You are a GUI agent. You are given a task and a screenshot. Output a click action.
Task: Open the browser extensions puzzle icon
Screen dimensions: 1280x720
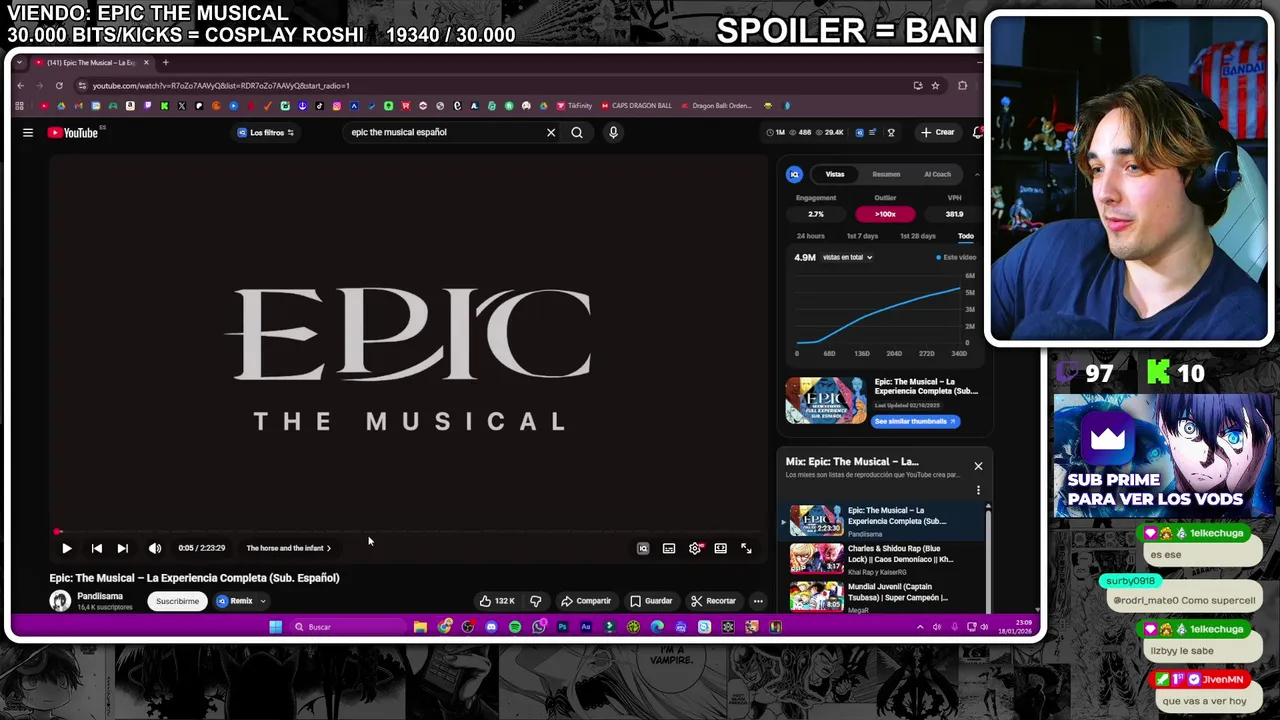coord(963,86)
